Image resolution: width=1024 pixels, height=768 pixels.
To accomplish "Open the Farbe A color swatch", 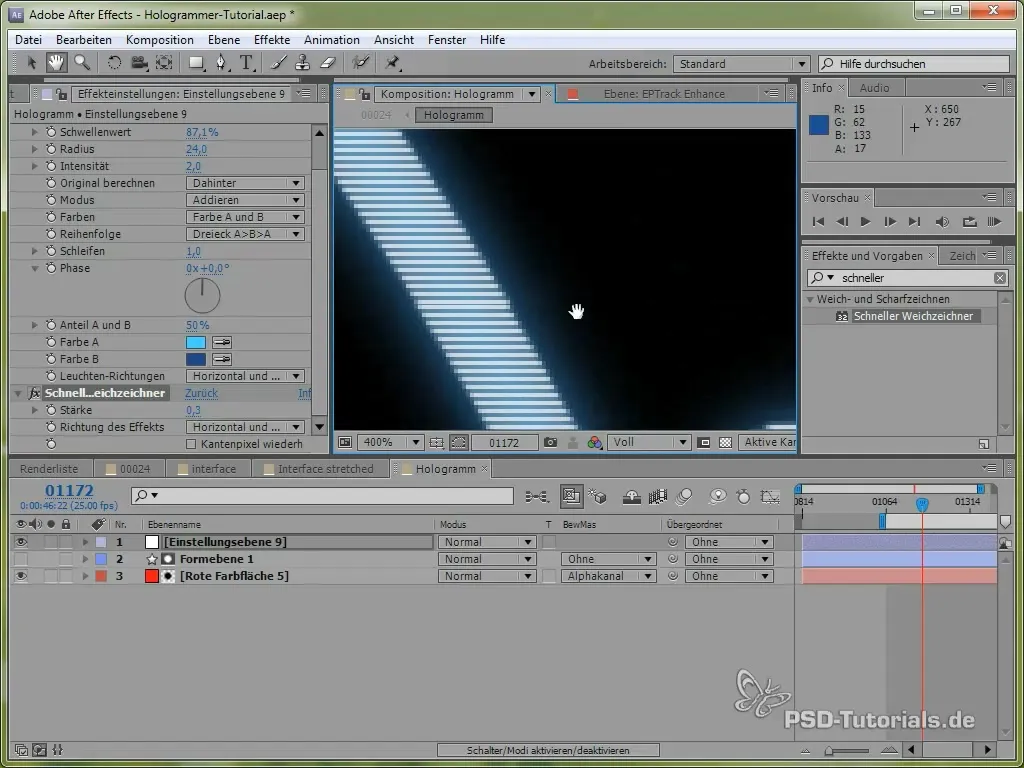I will coord(196,342).
